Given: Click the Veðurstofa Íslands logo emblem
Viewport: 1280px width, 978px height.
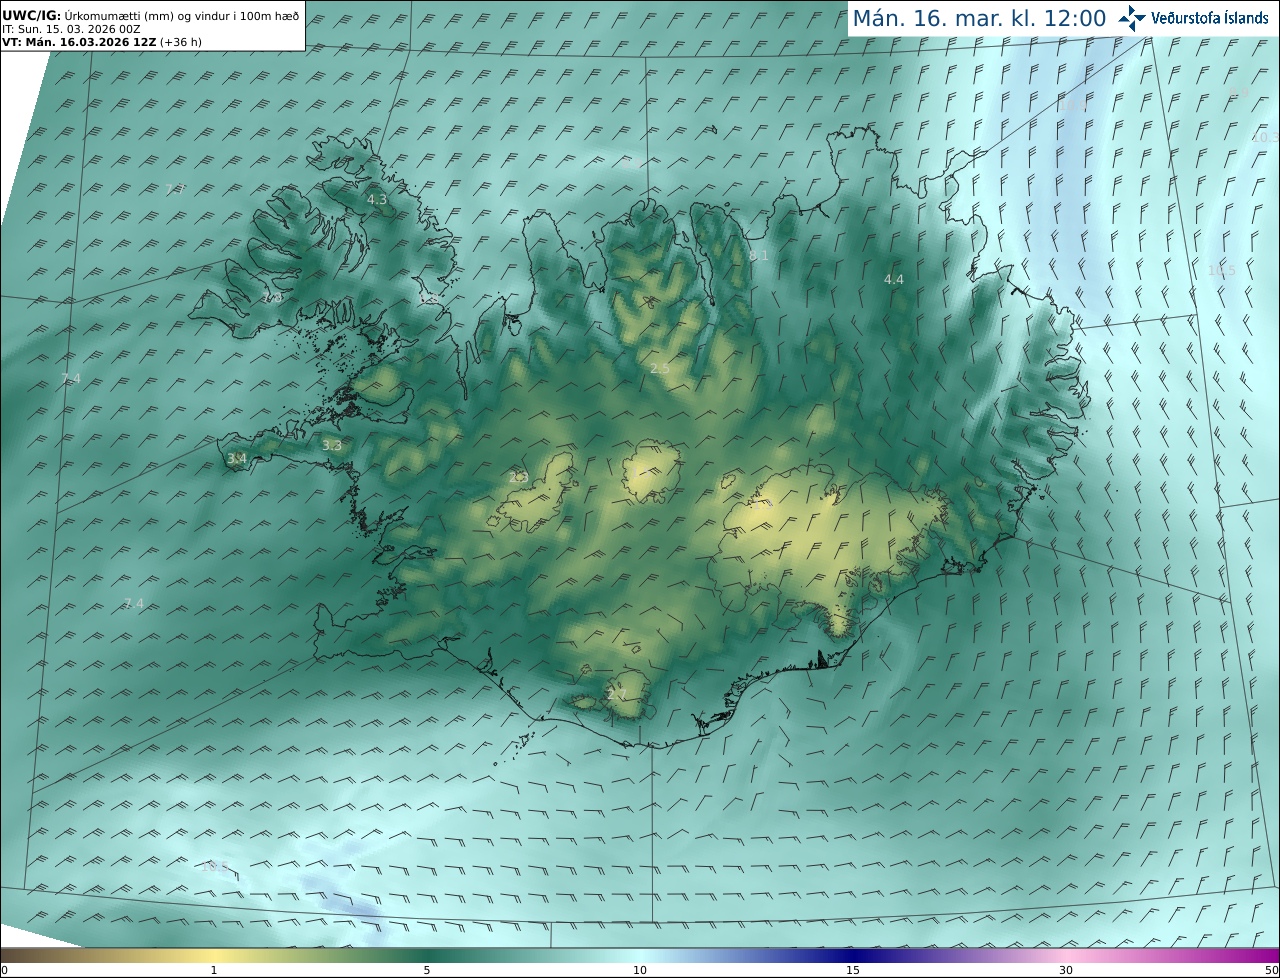Looking at the screenshot, I should [1132, 18].
